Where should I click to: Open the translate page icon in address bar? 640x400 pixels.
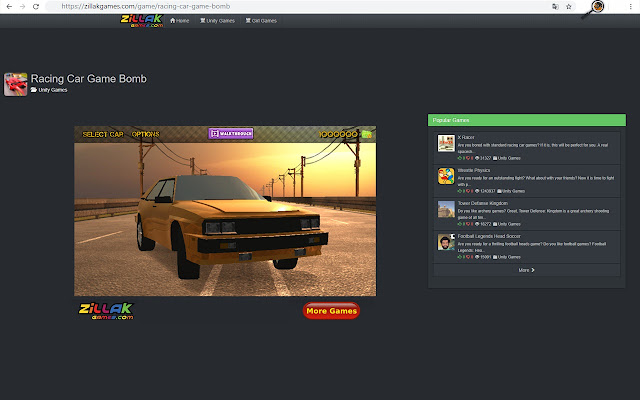(555, 7)
